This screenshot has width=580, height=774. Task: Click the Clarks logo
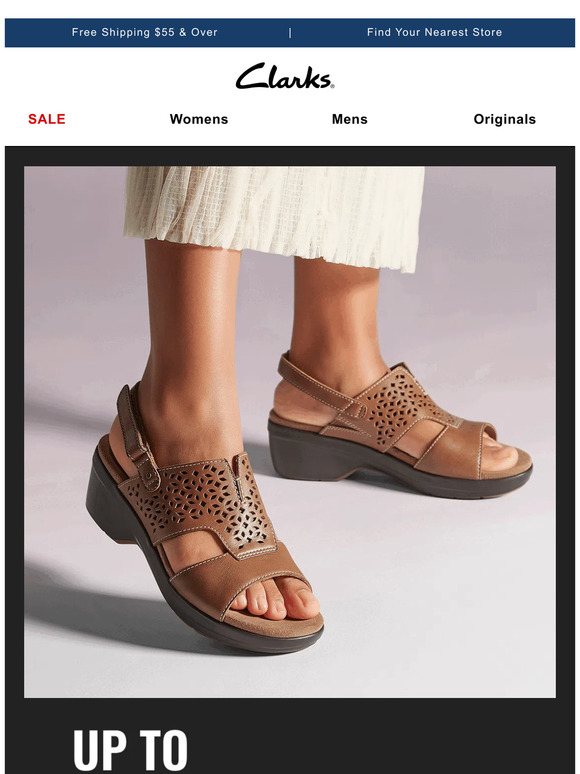[x=285, y=76]
